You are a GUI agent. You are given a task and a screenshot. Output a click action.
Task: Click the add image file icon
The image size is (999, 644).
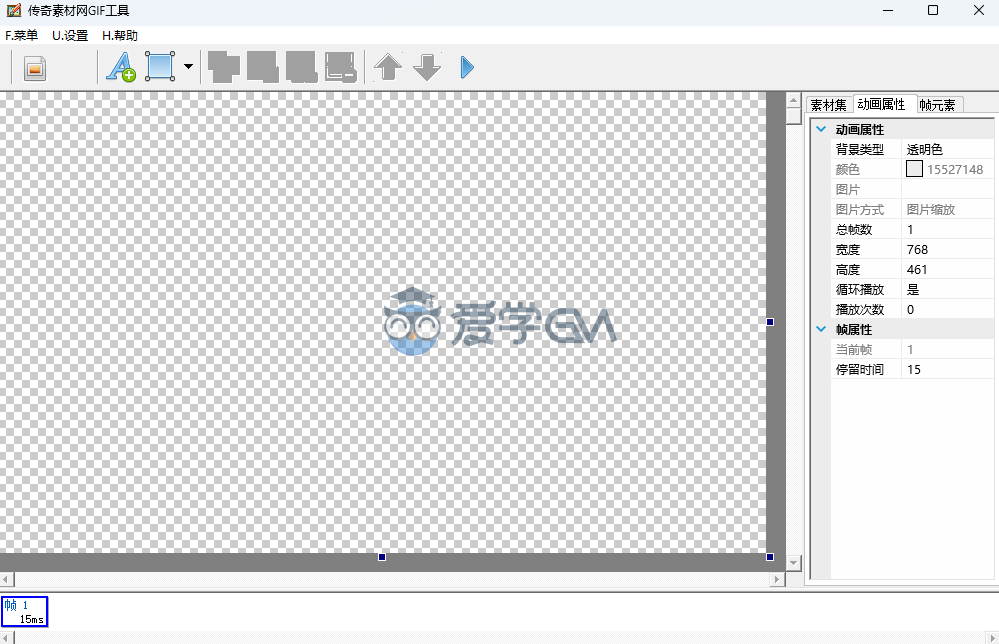click(35, 68)
